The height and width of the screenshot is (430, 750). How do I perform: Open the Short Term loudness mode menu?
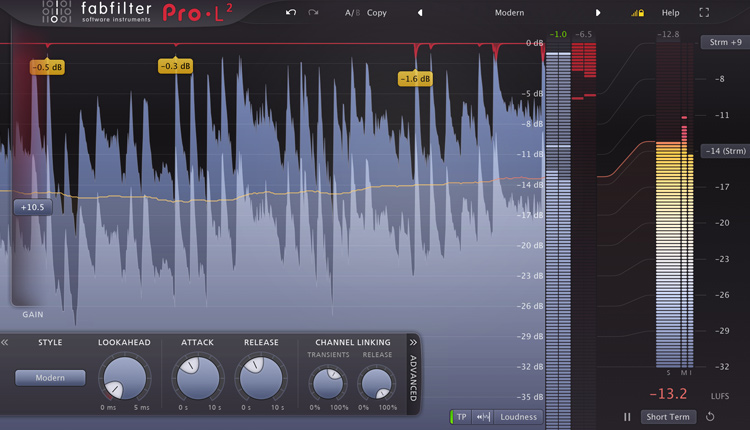point(667,417)
